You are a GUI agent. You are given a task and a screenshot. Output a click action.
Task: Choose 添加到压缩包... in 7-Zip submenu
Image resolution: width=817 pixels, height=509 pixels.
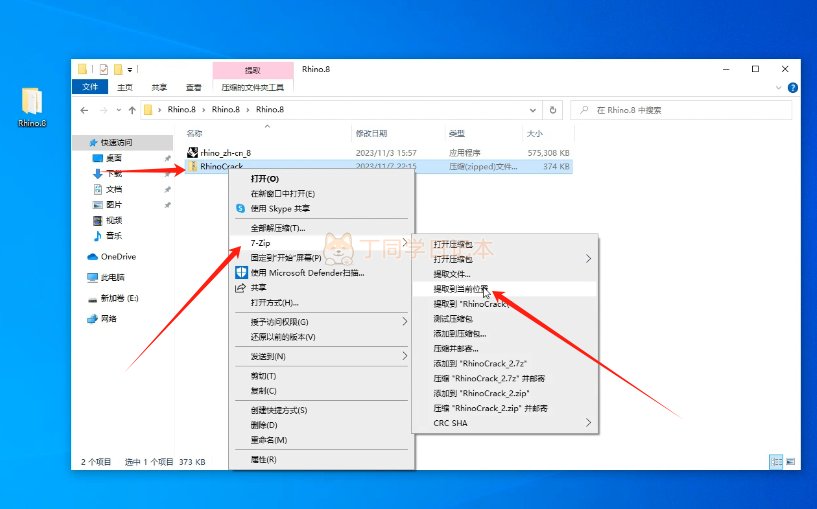(x=504, y=333)
